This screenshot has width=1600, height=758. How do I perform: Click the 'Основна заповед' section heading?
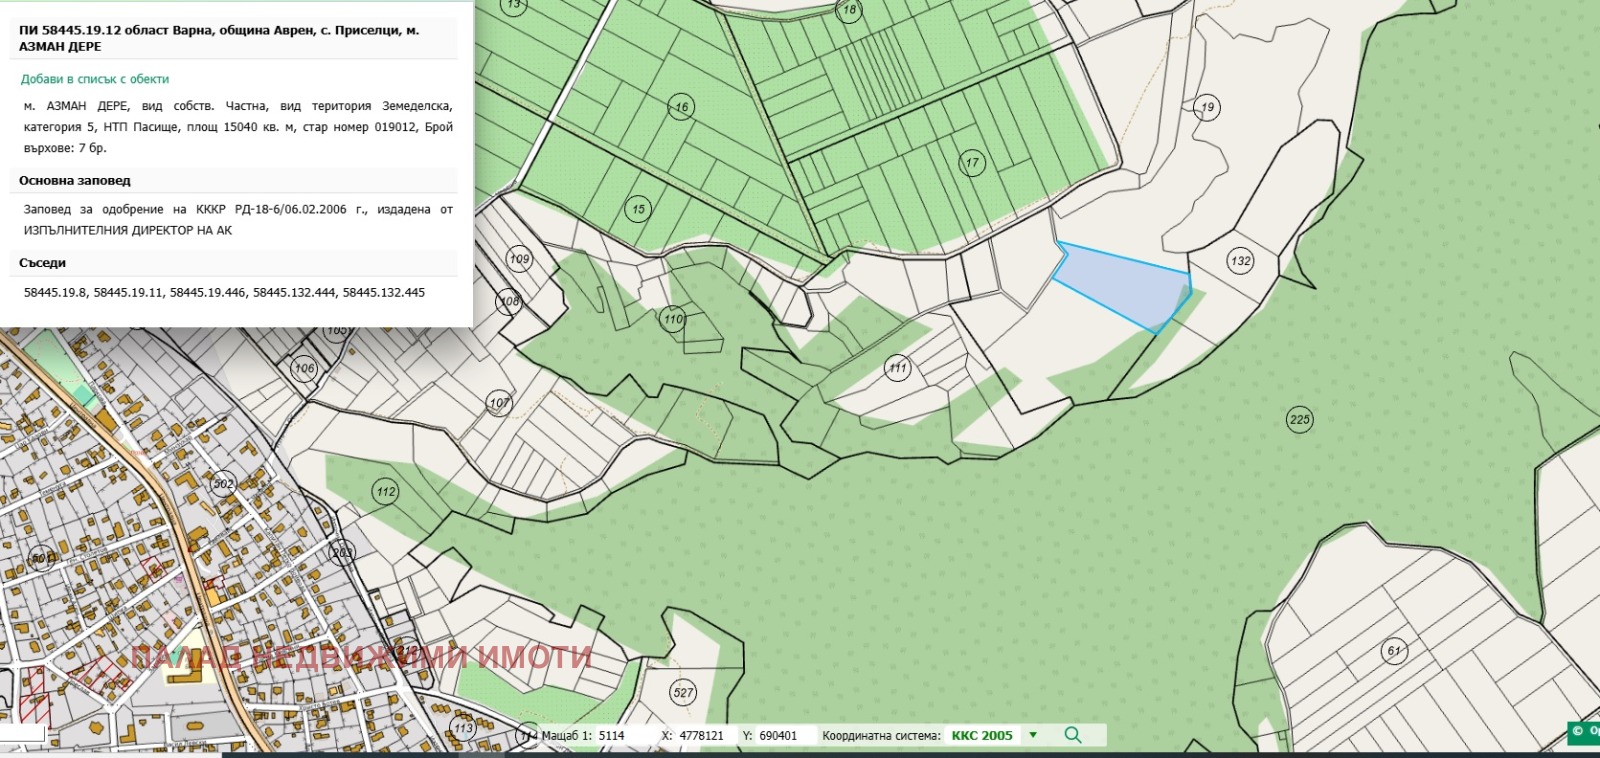point(75,181)
